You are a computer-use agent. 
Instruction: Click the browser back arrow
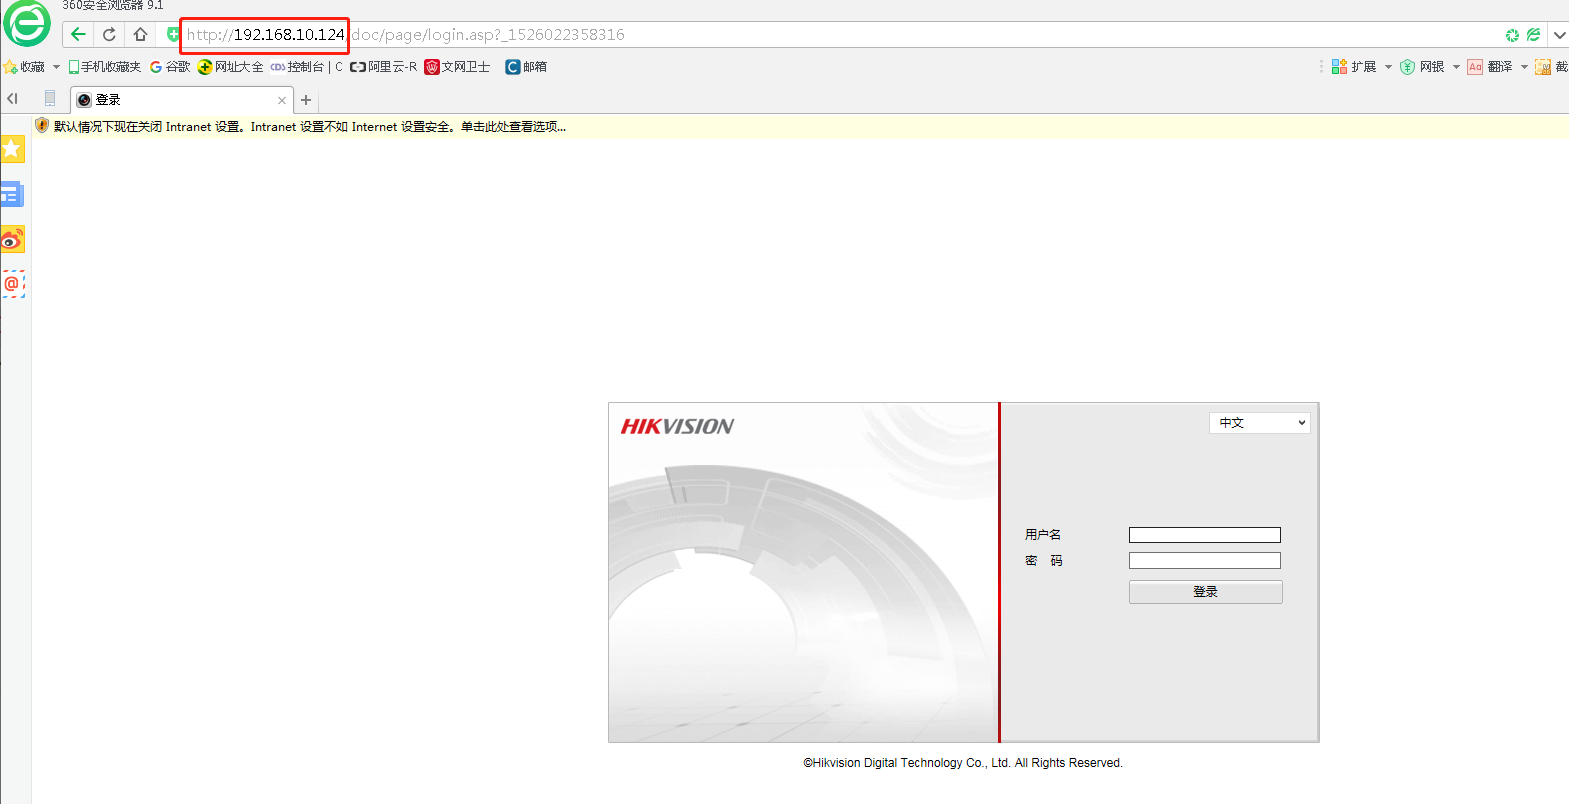(x=78, y=34)
